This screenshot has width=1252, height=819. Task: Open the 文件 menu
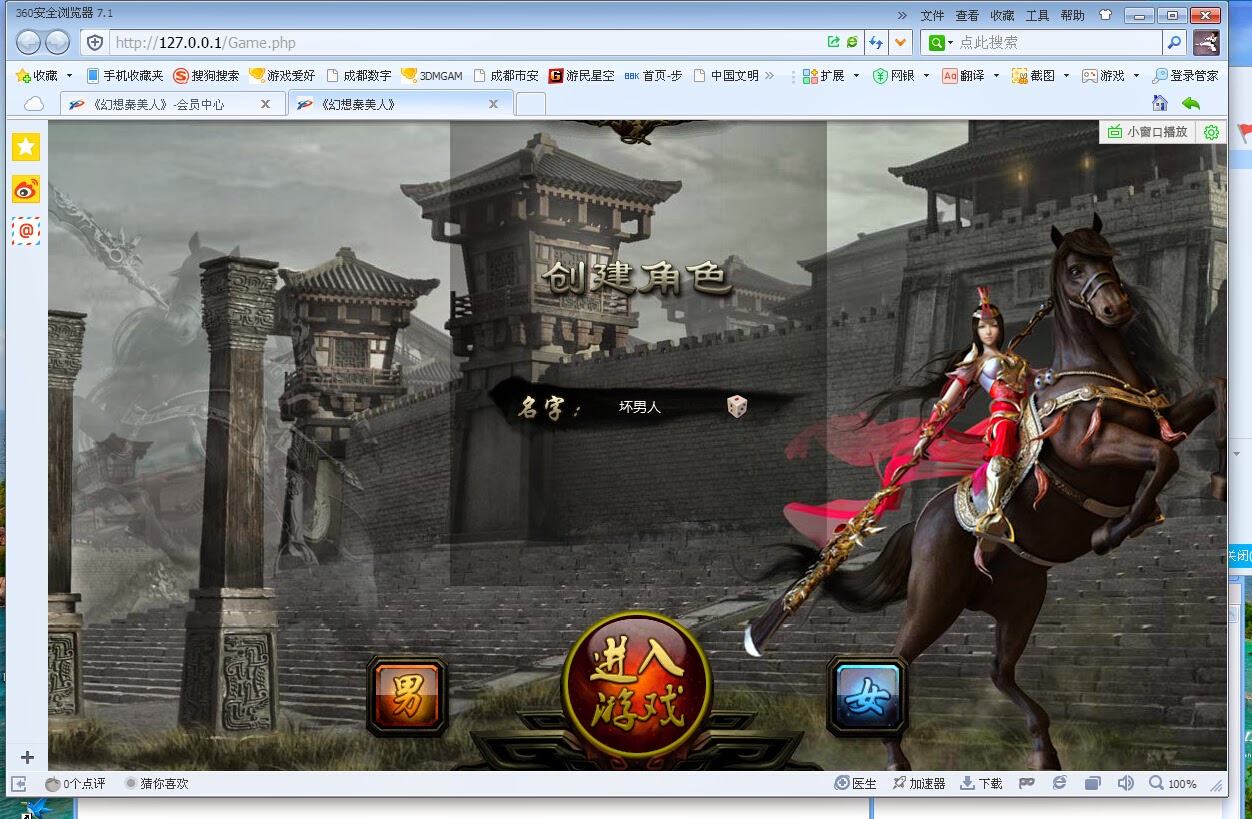pos(932,15)
